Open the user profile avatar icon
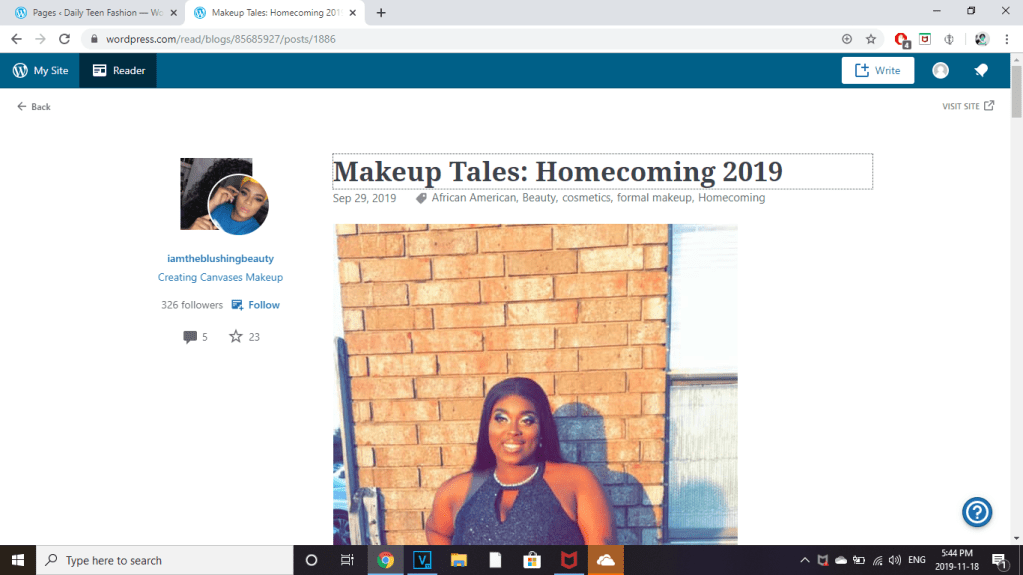This screenshot has height=575, width=1023. click(940, 70)
